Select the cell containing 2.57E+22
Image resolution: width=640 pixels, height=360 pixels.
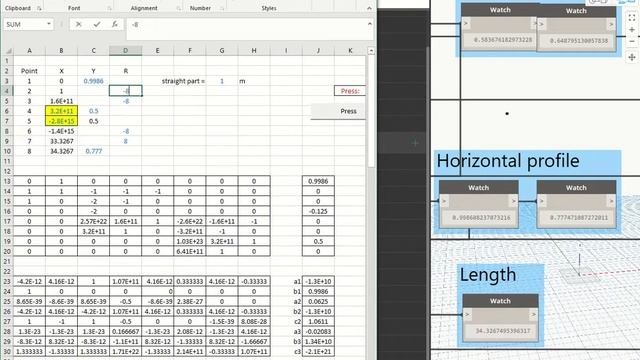[93, 221]
